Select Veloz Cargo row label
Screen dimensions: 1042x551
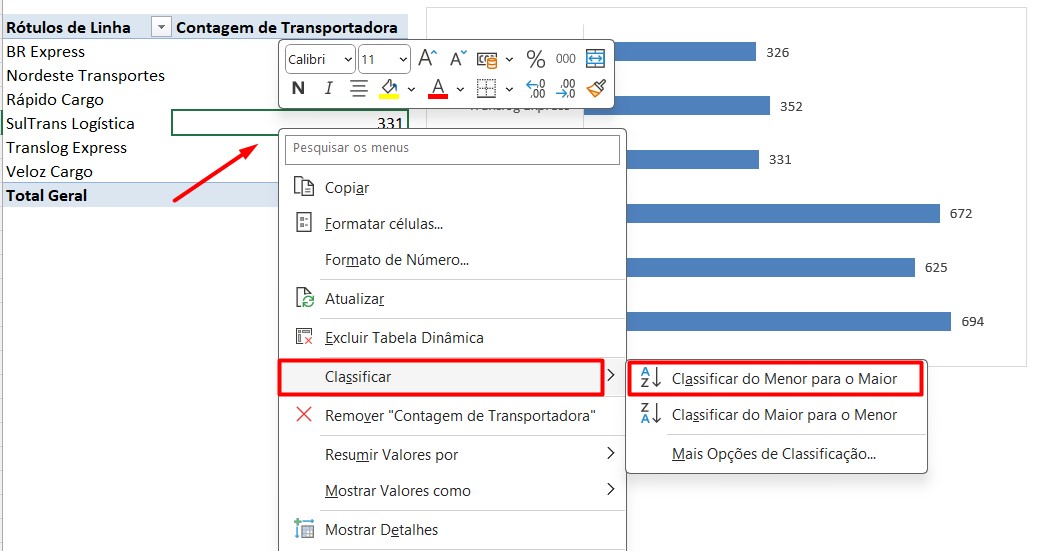[50, 171]
